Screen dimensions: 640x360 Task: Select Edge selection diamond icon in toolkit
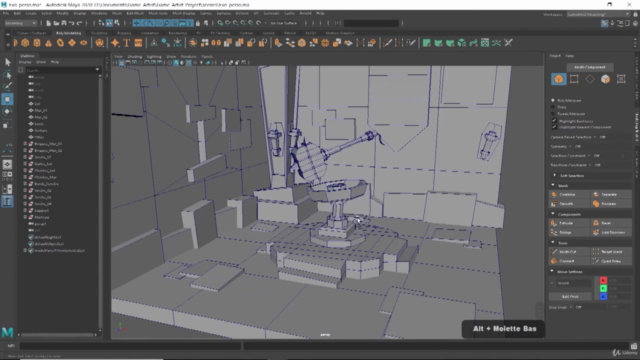pyautogui.click(x=590, y=79)
